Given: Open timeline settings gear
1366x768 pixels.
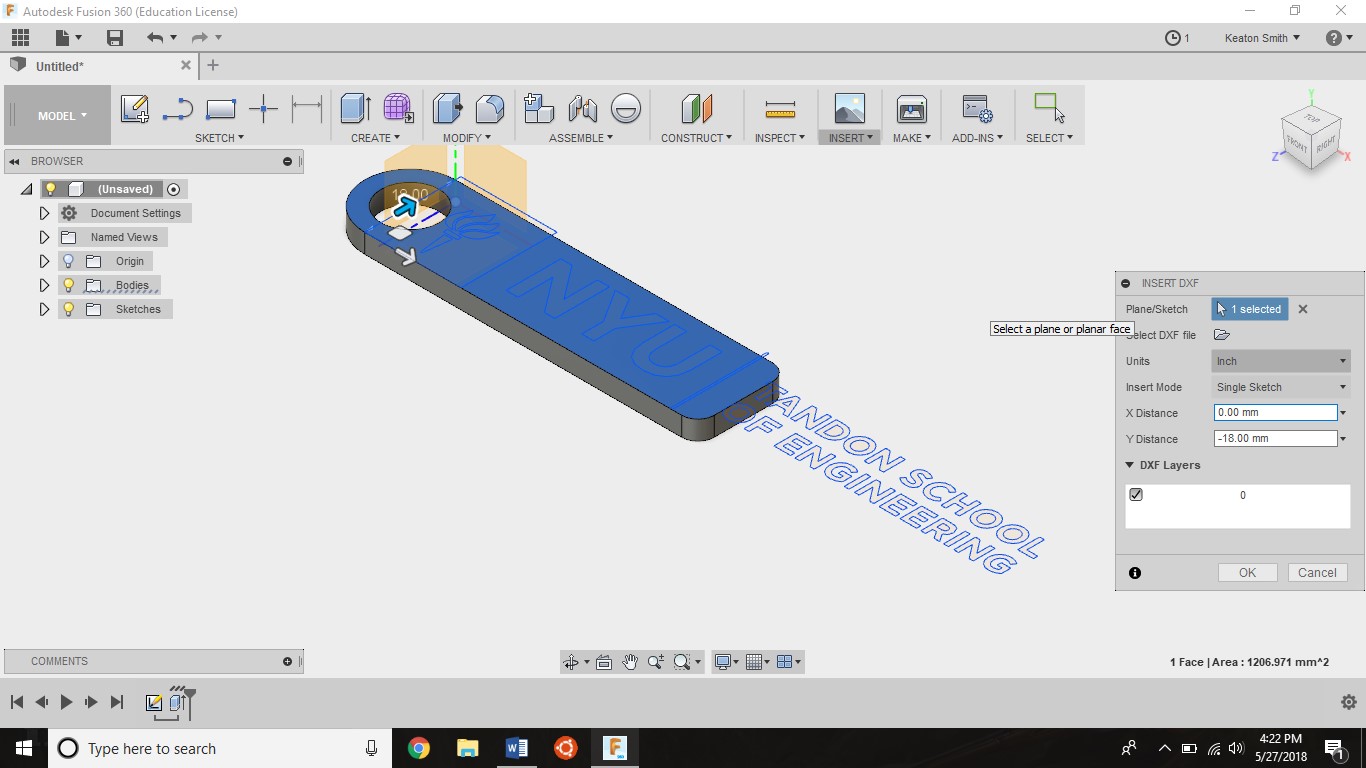Looking at the screenshot, I should click(x=1348, y=702).
